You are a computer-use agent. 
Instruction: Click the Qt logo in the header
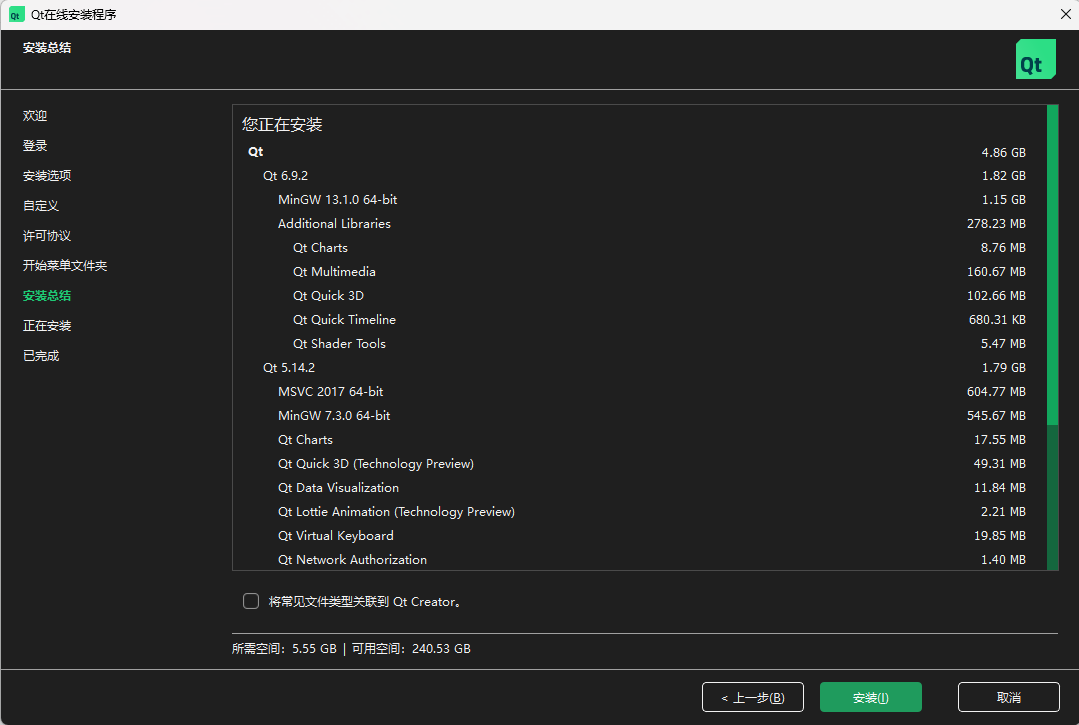pyautogui.click(x=1036, y=59)
